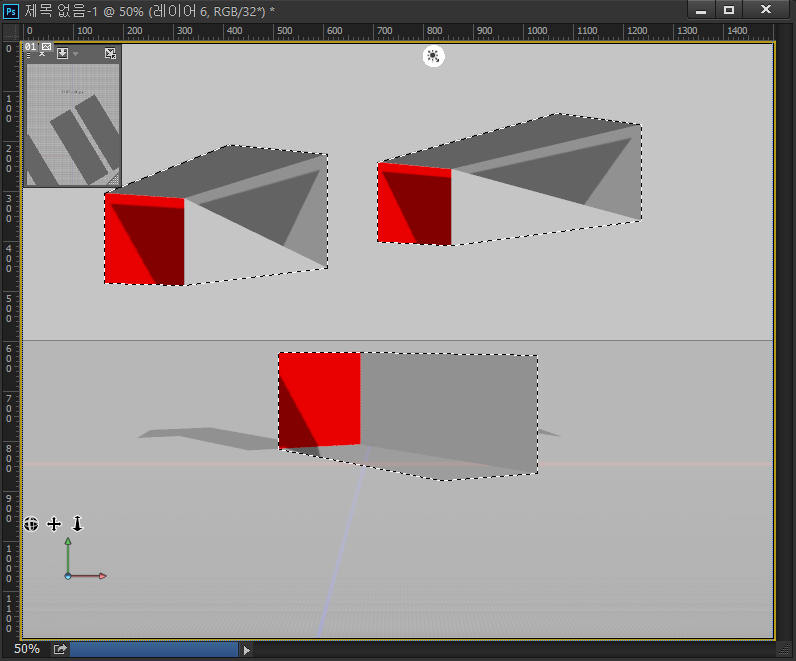
Task: Click the blue status bar progress area
Action: click(x=154, y=649)
